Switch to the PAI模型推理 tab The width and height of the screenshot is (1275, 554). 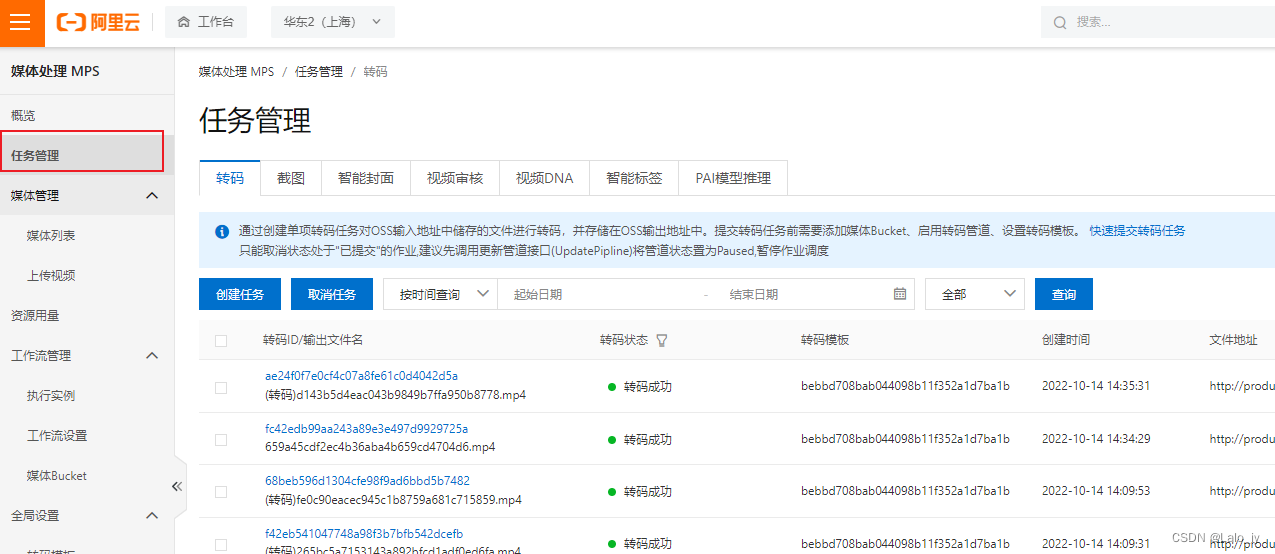(733, 178)
